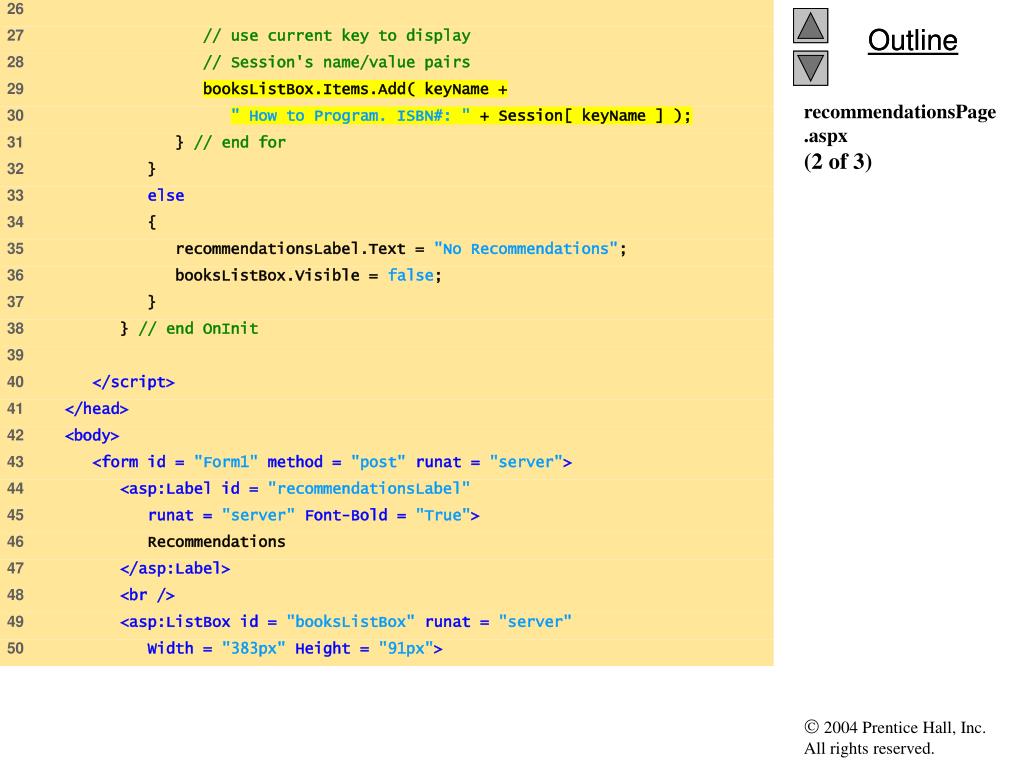Image resolution: width=1024 pixels, height=768 pixels.
Task: Click the closing </script> tag
Action: pos(133,382)
